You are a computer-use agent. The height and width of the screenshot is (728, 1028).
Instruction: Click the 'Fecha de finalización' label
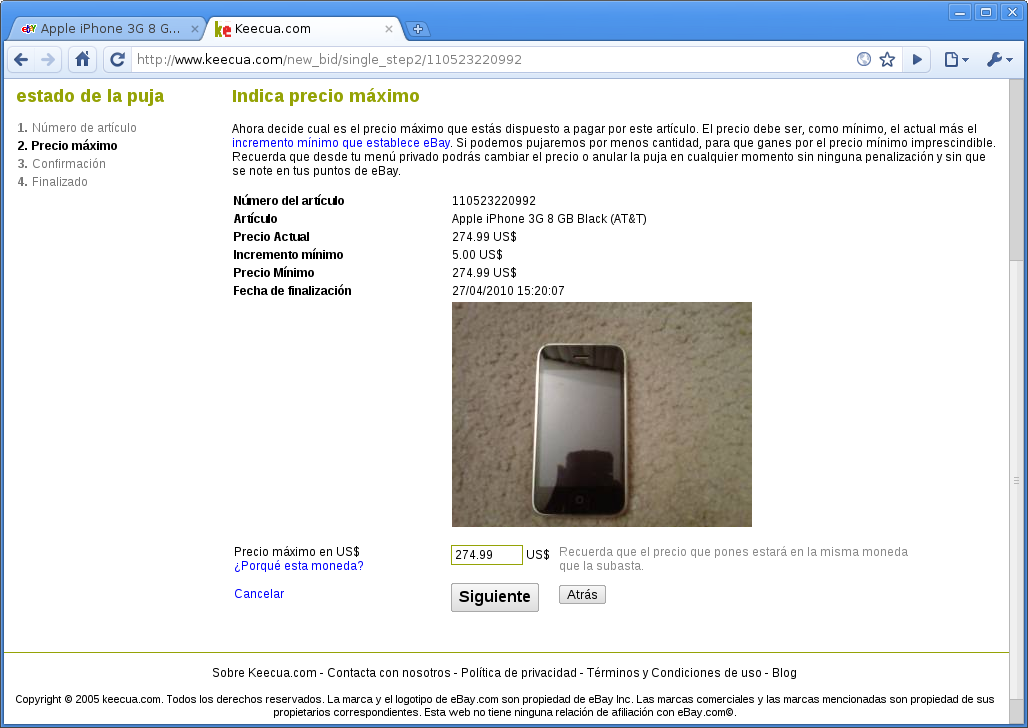[x=292, y=291]
